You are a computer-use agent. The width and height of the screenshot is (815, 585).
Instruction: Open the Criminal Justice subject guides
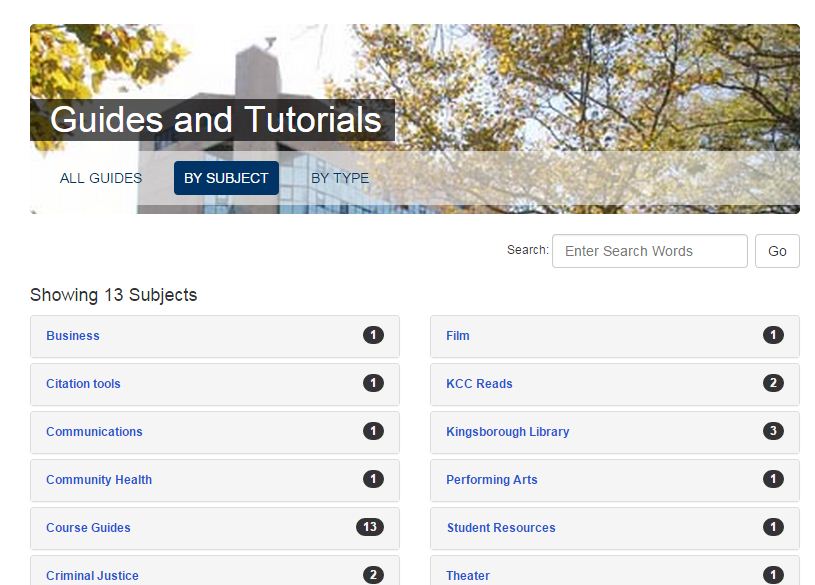pyautogui.click(x=92, y=576)
